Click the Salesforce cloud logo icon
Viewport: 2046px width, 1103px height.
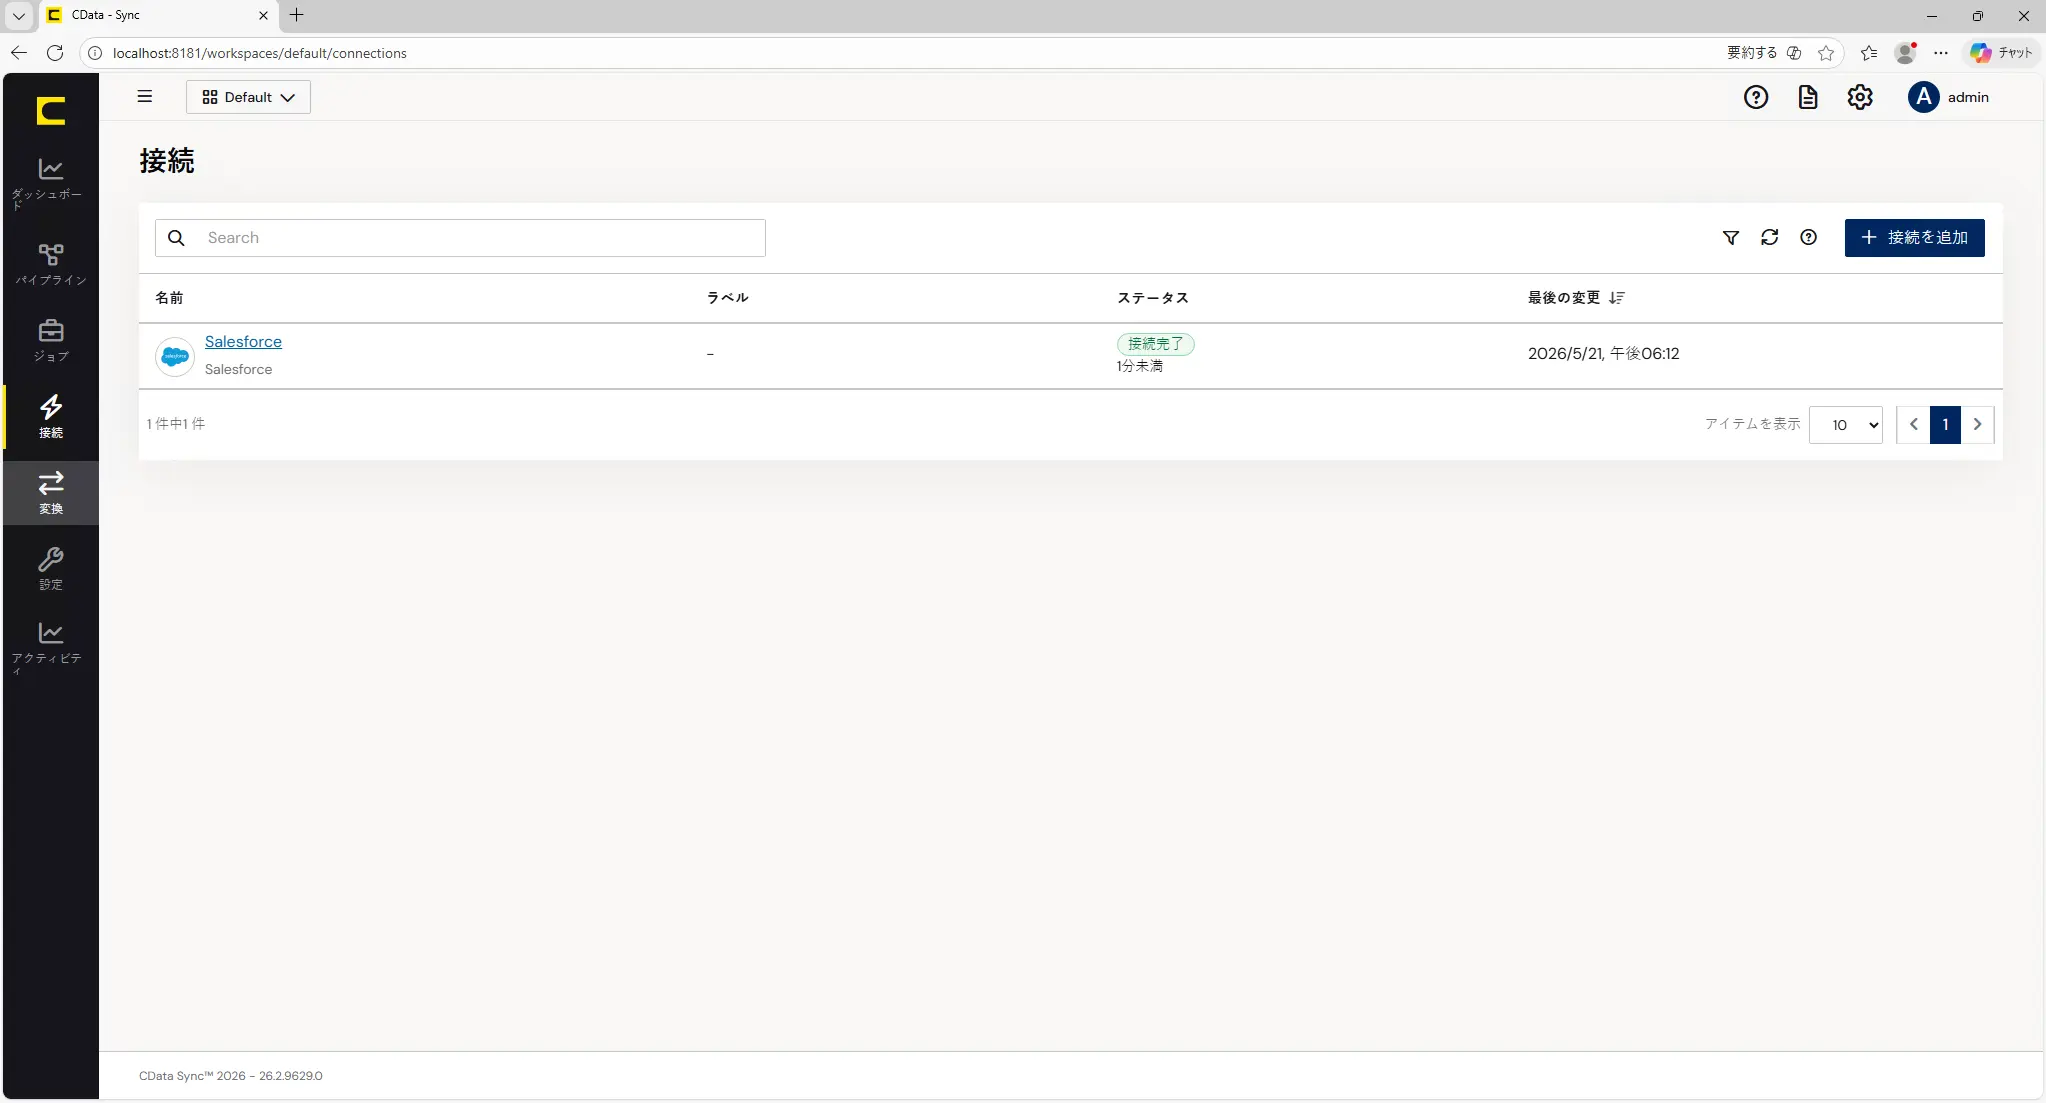pyautogui.click(x=175, y=357)
